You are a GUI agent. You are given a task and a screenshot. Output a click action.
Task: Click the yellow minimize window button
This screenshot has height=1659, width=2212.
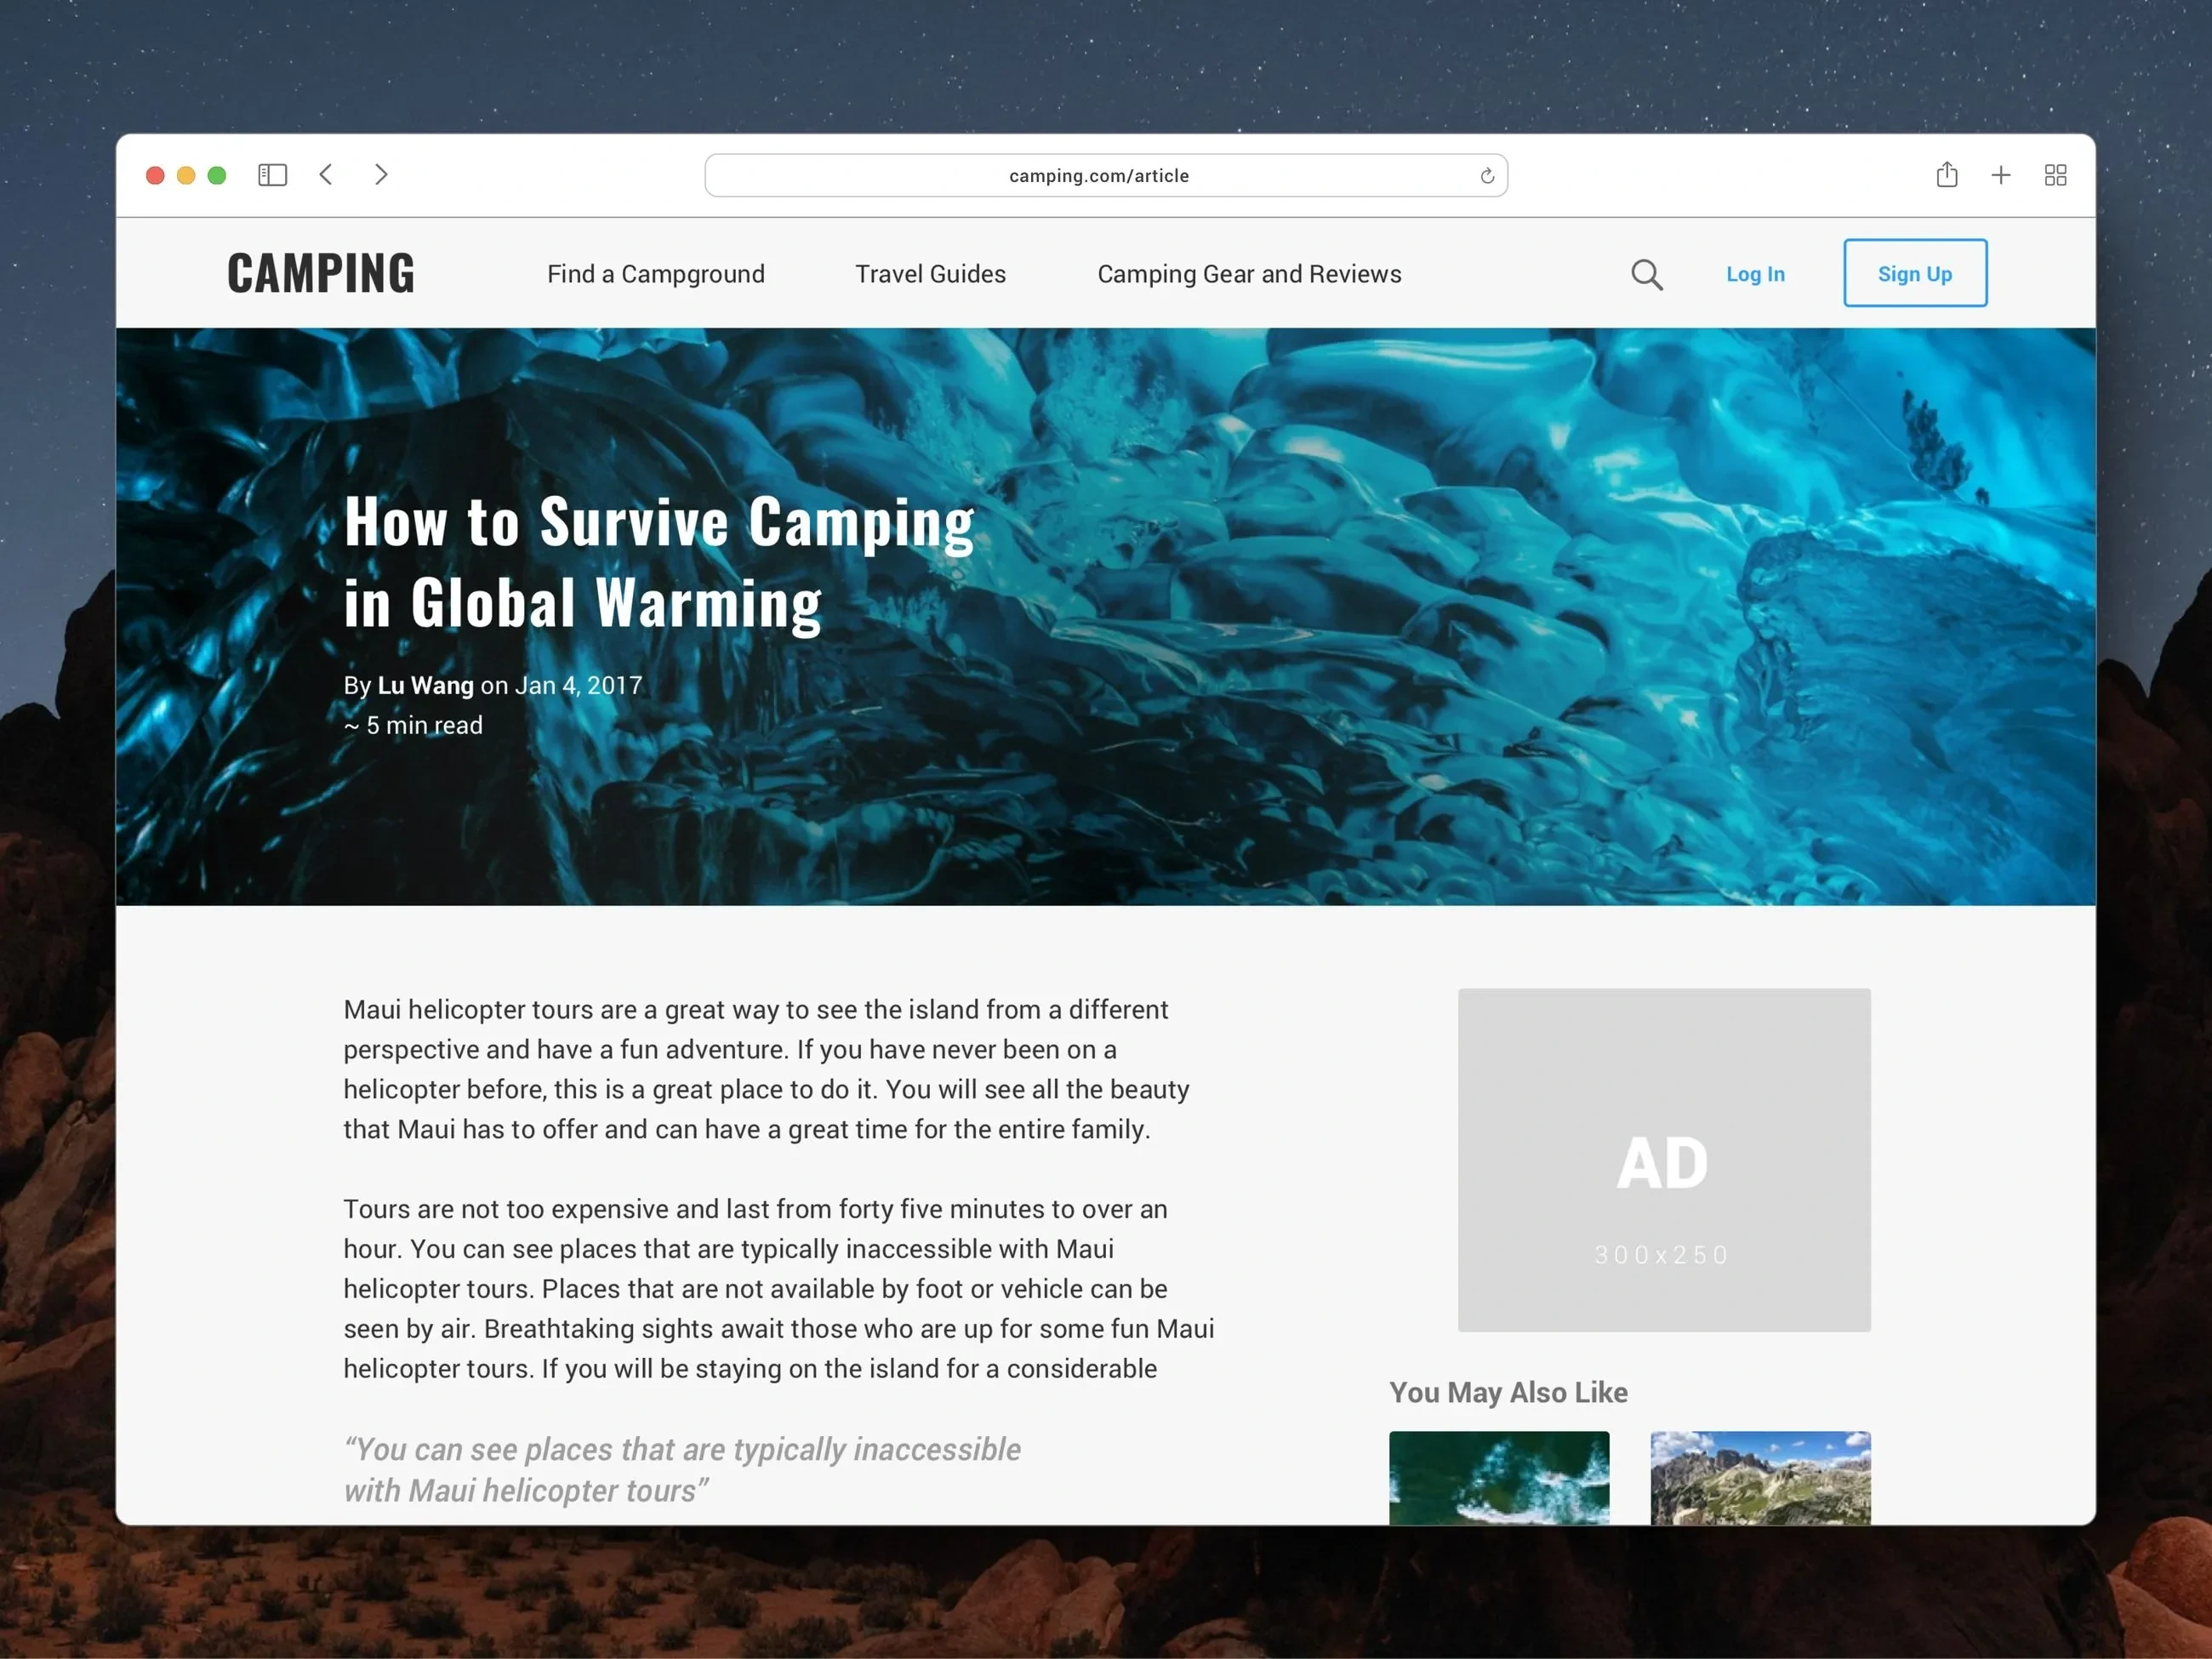(186, 175)
